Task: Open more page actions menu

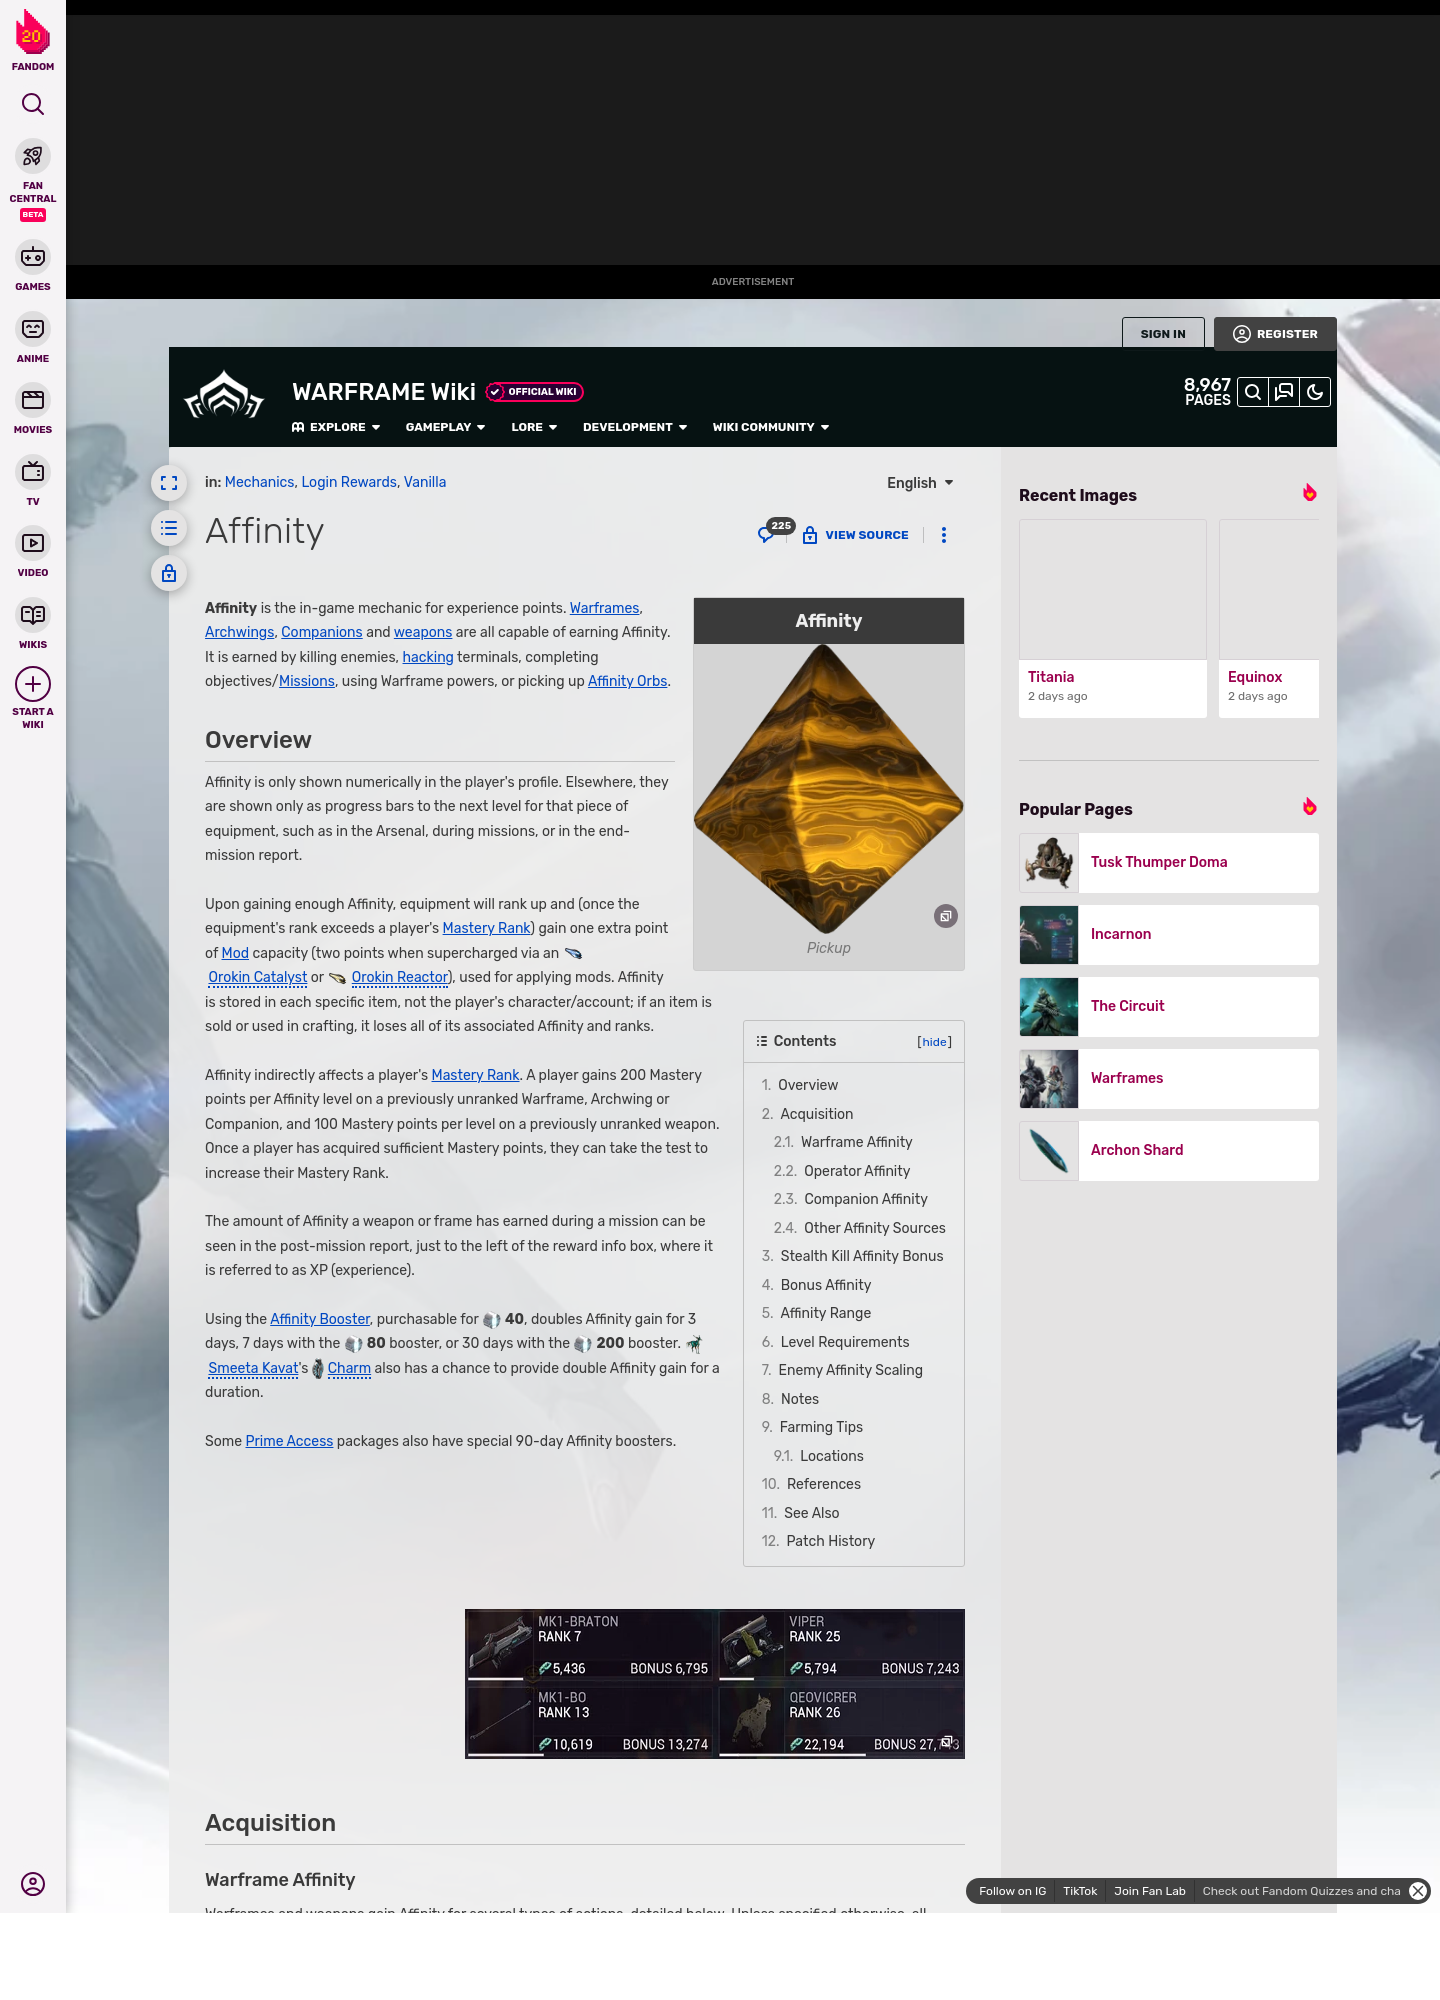Action: click(944, 535)
